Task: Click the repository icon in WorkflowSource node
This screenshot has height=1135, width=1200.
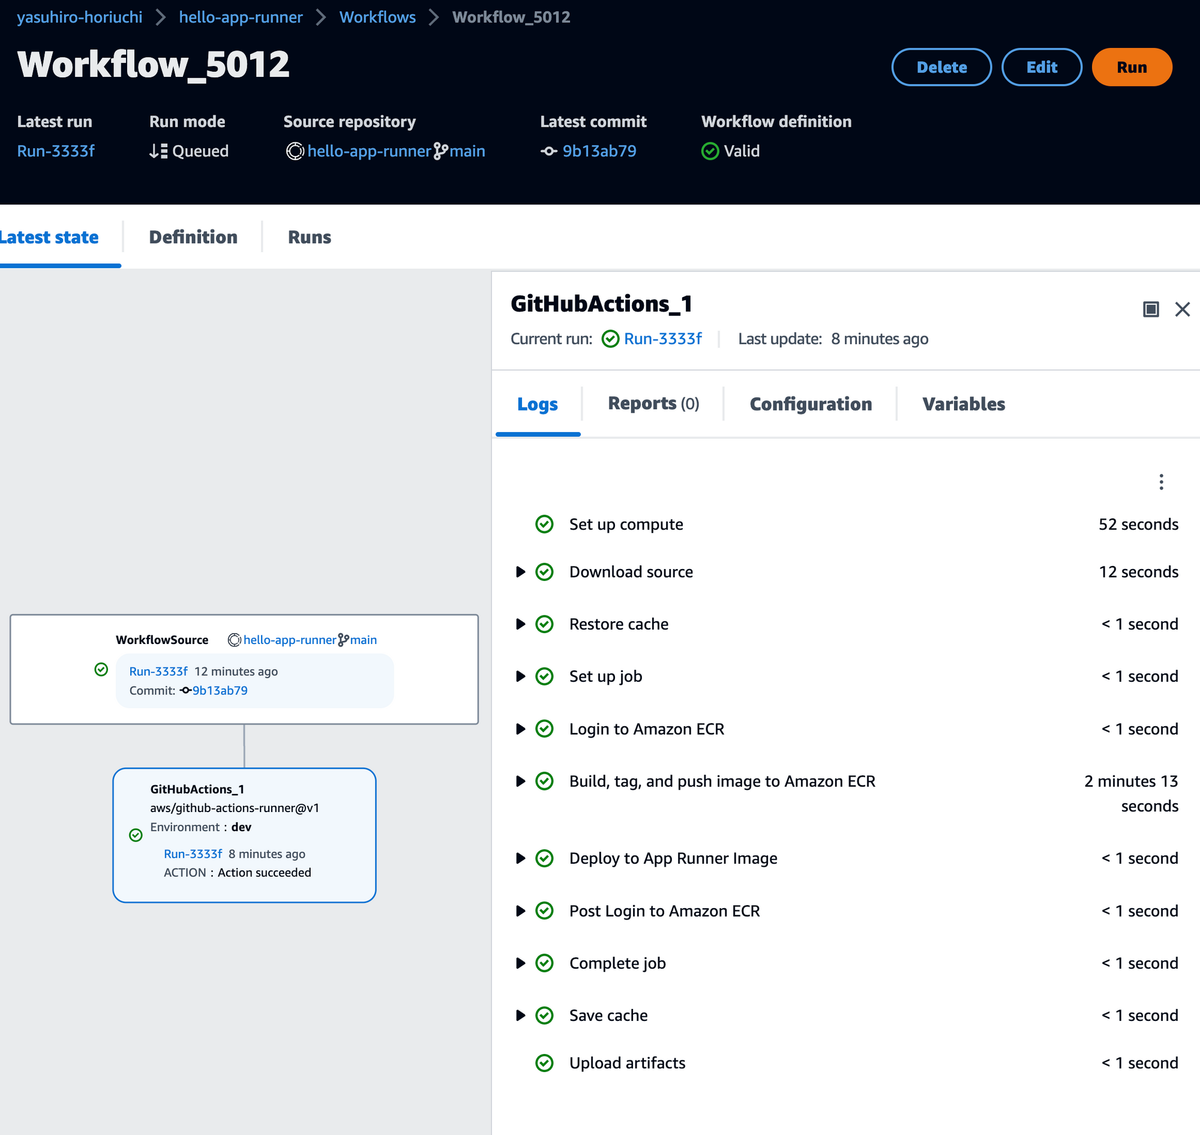Action: point(235,640)
